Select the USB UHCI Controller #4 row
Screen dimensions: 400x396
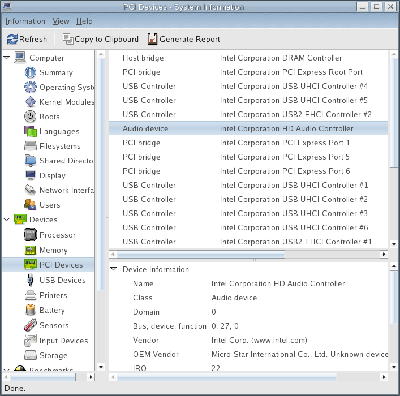[248, 86]
